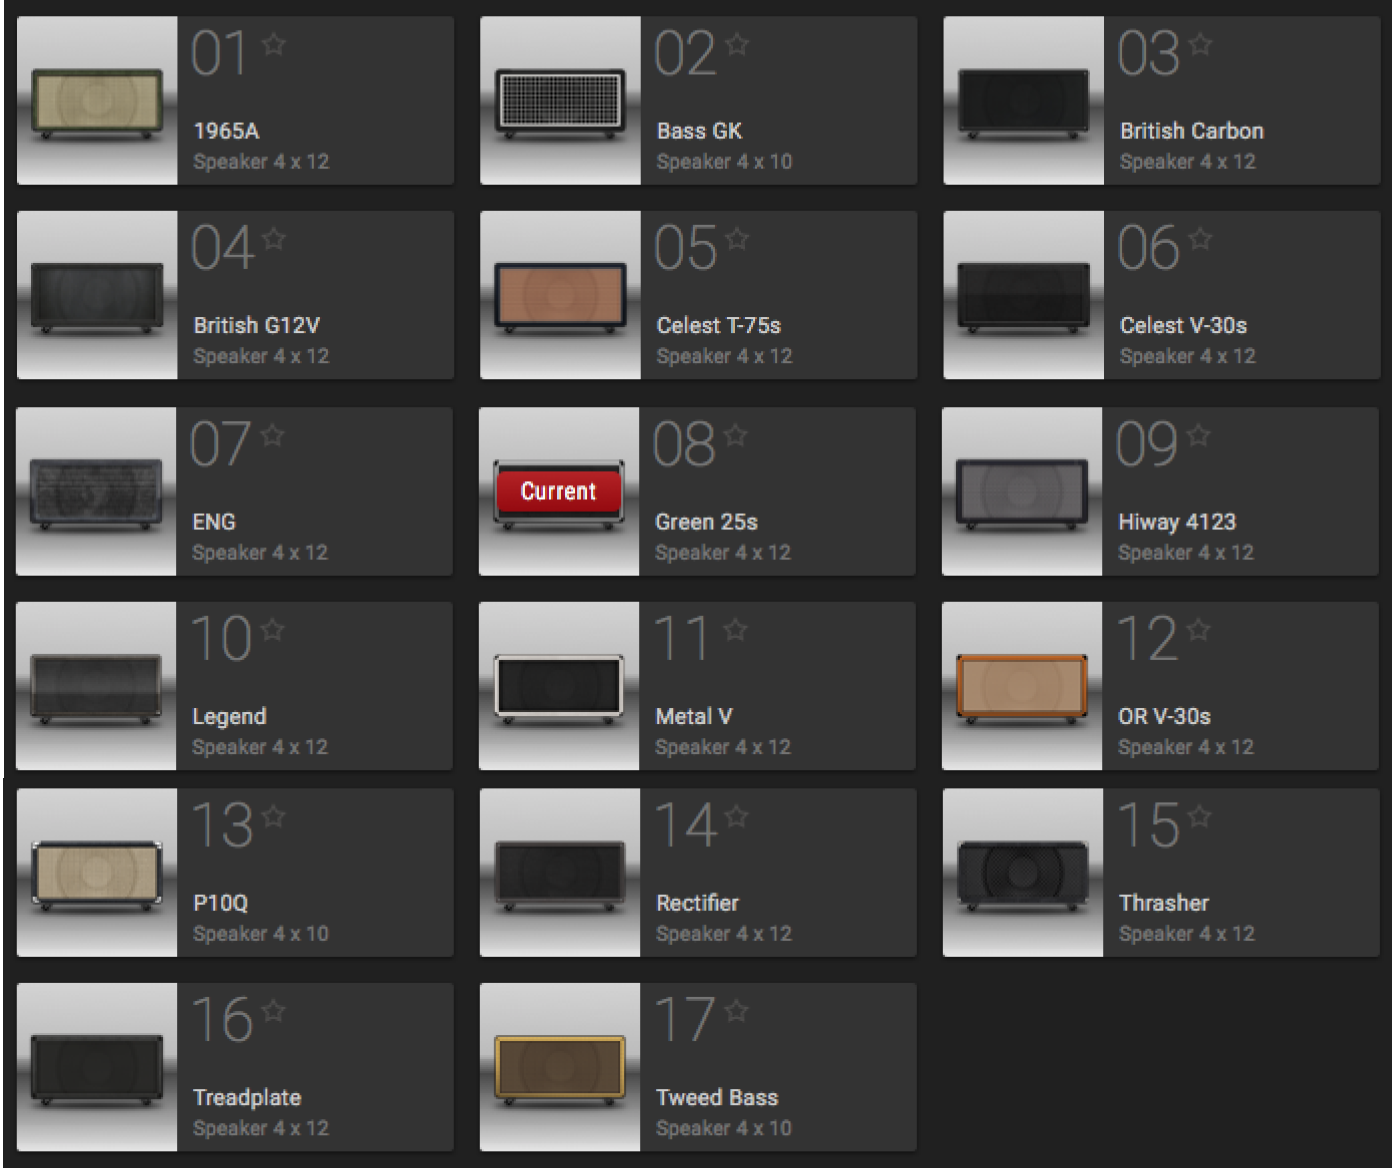Toggle the star beside number 13

click(274, 817)
